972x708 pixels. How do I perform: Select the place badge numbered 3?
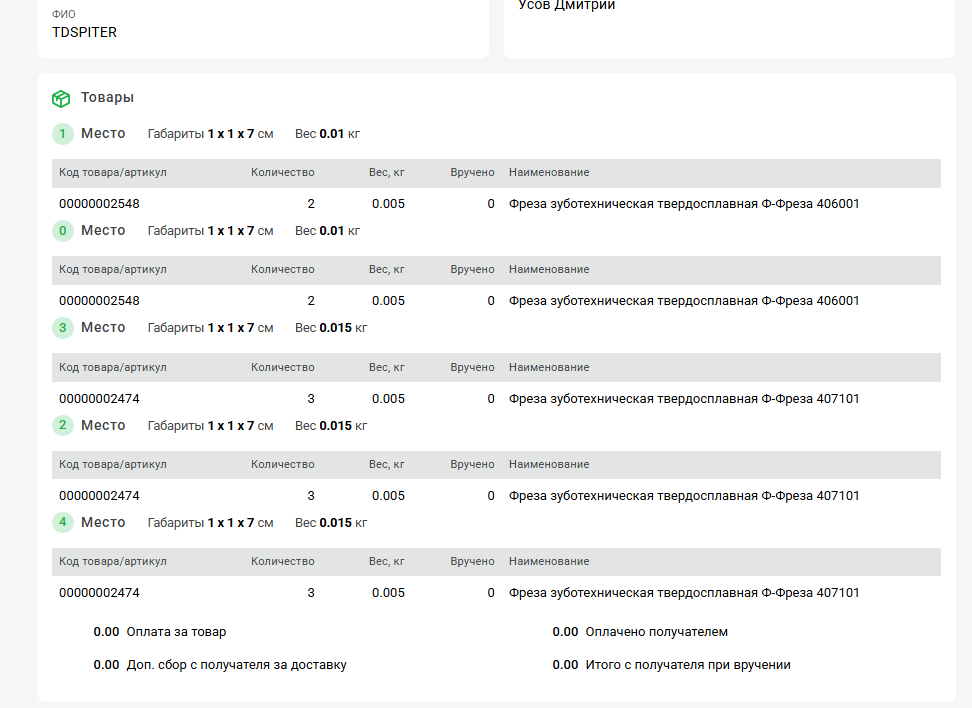click(x=63, y=328)
